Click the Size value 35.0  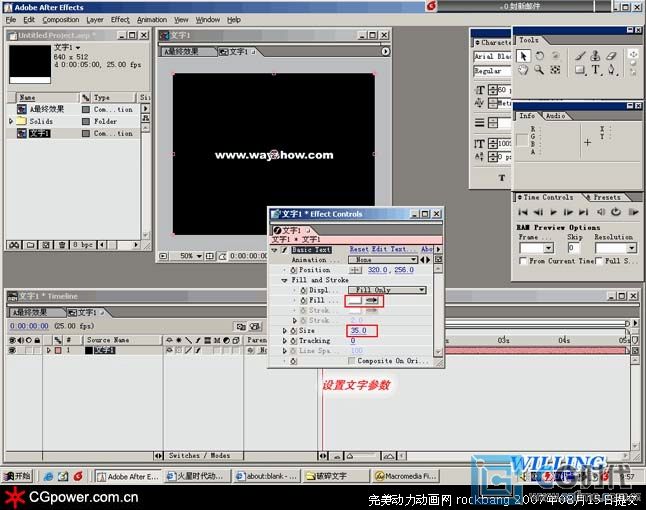pos(358,331)
